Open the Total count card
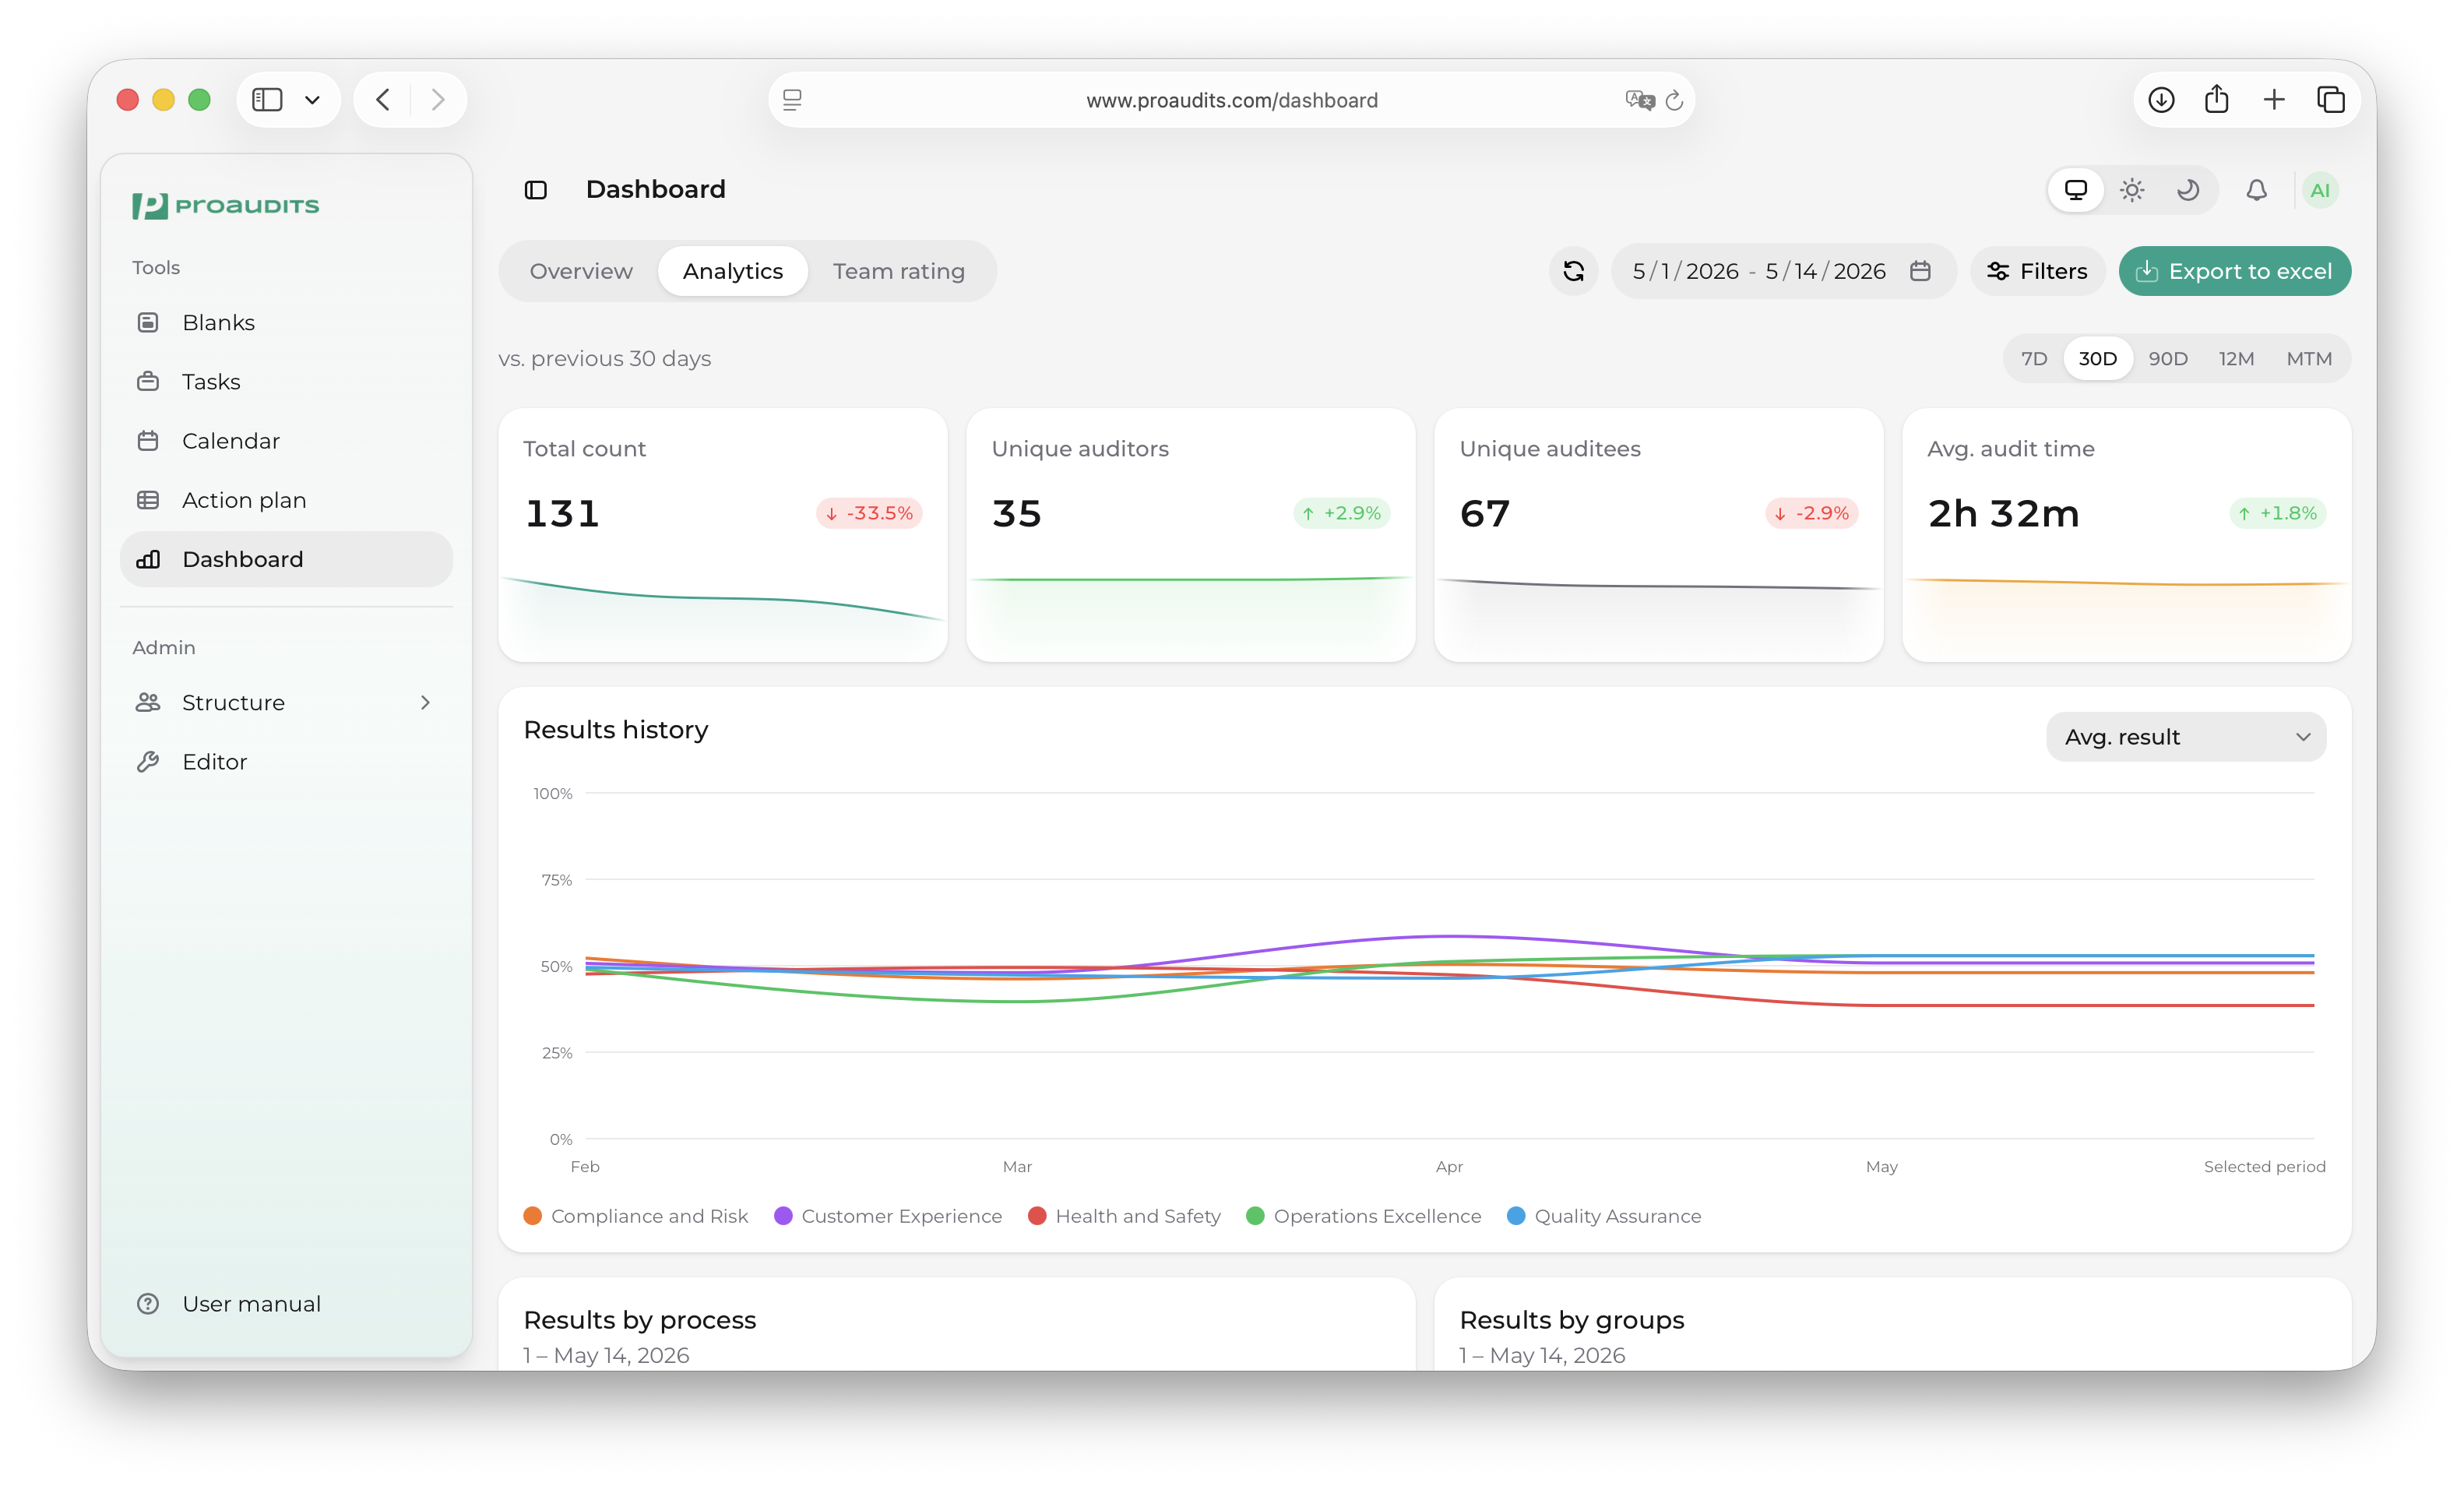2464x1486 pixels. pyautogui.click(x=722, y=535)
